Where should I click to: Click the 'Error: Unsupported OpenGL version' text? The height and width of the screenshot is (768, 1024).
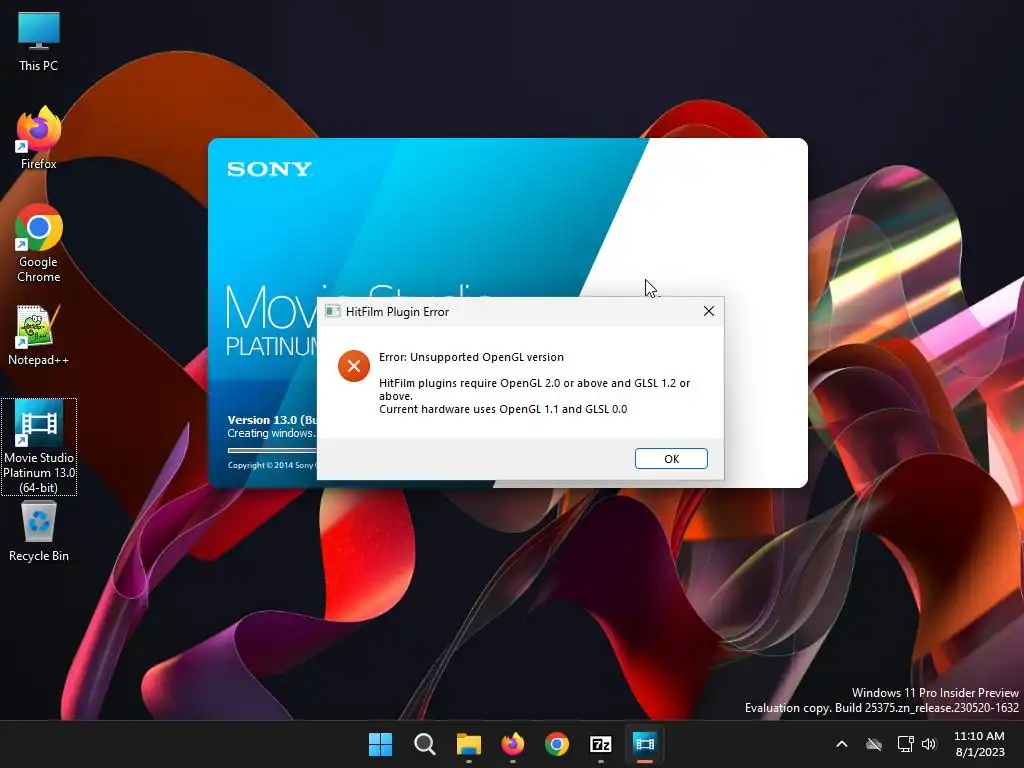click(471, 357)
